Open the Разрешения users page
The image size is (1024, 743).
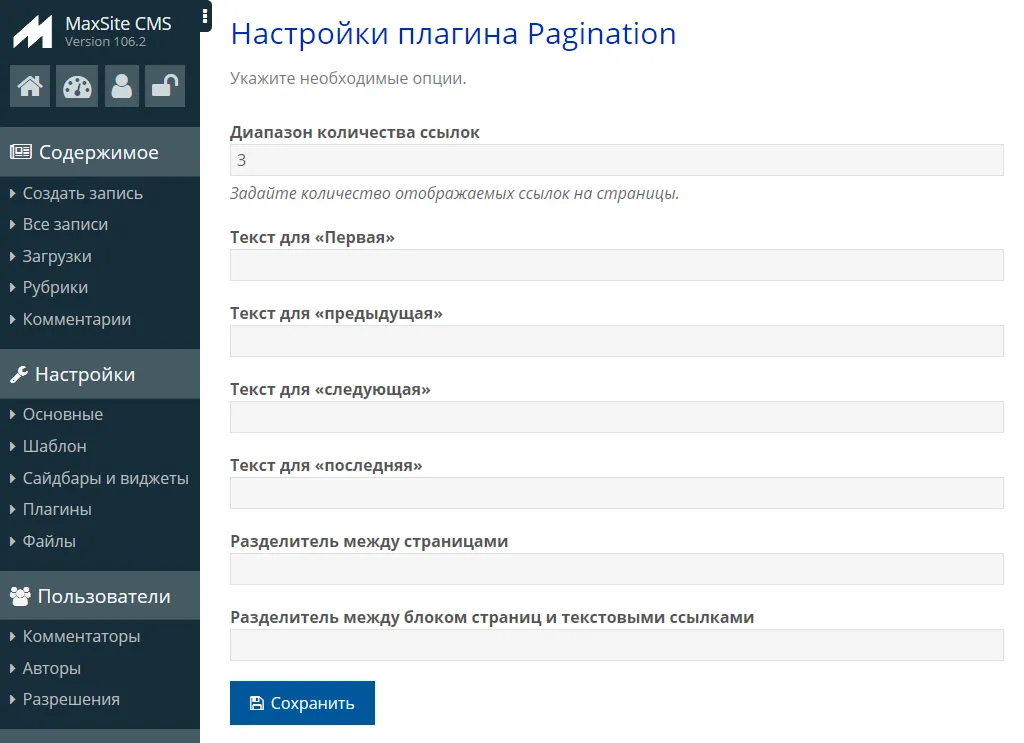tap(71, 700)
